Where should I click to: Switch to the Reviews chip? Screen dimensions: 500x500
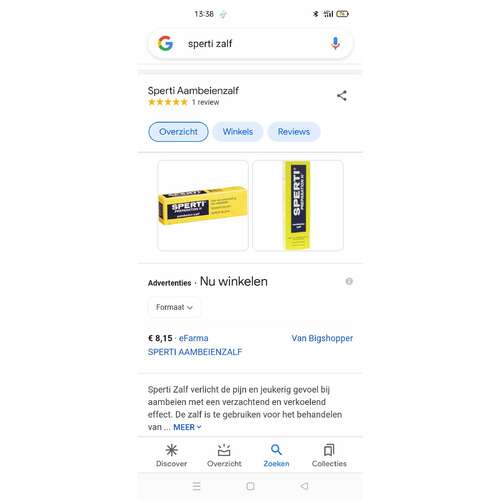pos(294,132)
